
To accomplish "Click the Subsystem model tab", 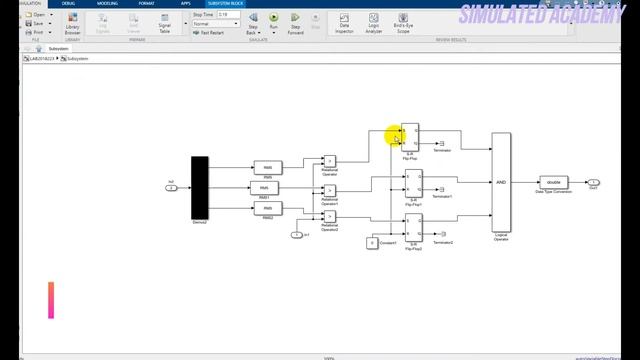I will pos(58,49).
